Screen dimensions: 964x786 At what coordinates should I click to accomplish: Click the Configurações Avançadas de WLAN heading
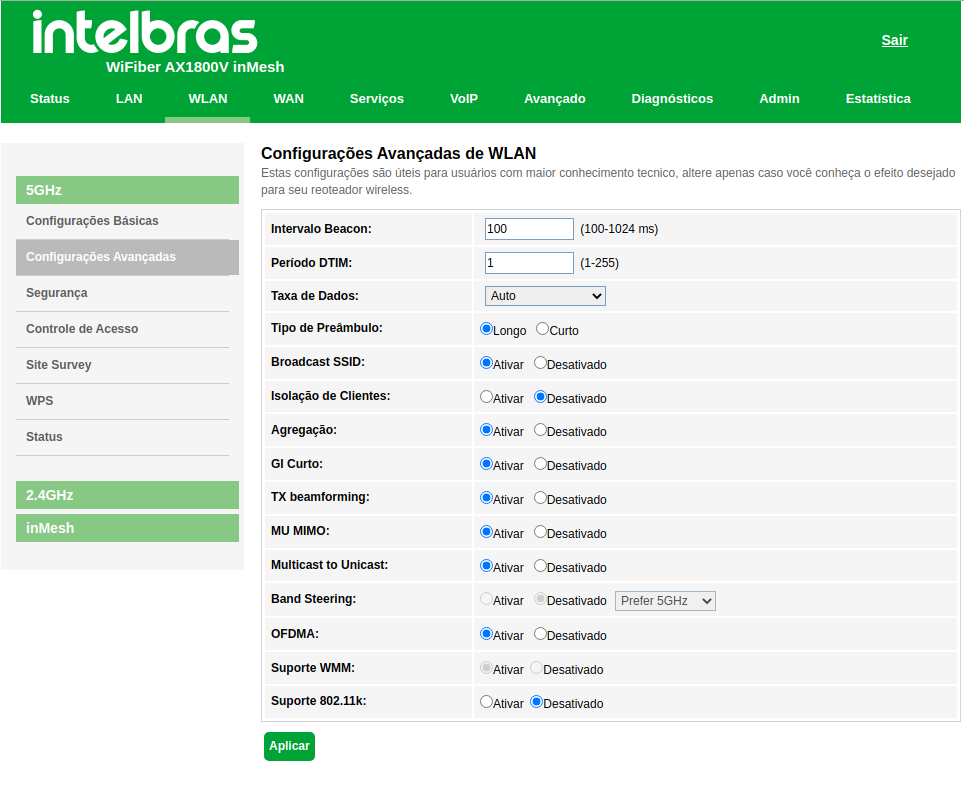tap(398, 153)
